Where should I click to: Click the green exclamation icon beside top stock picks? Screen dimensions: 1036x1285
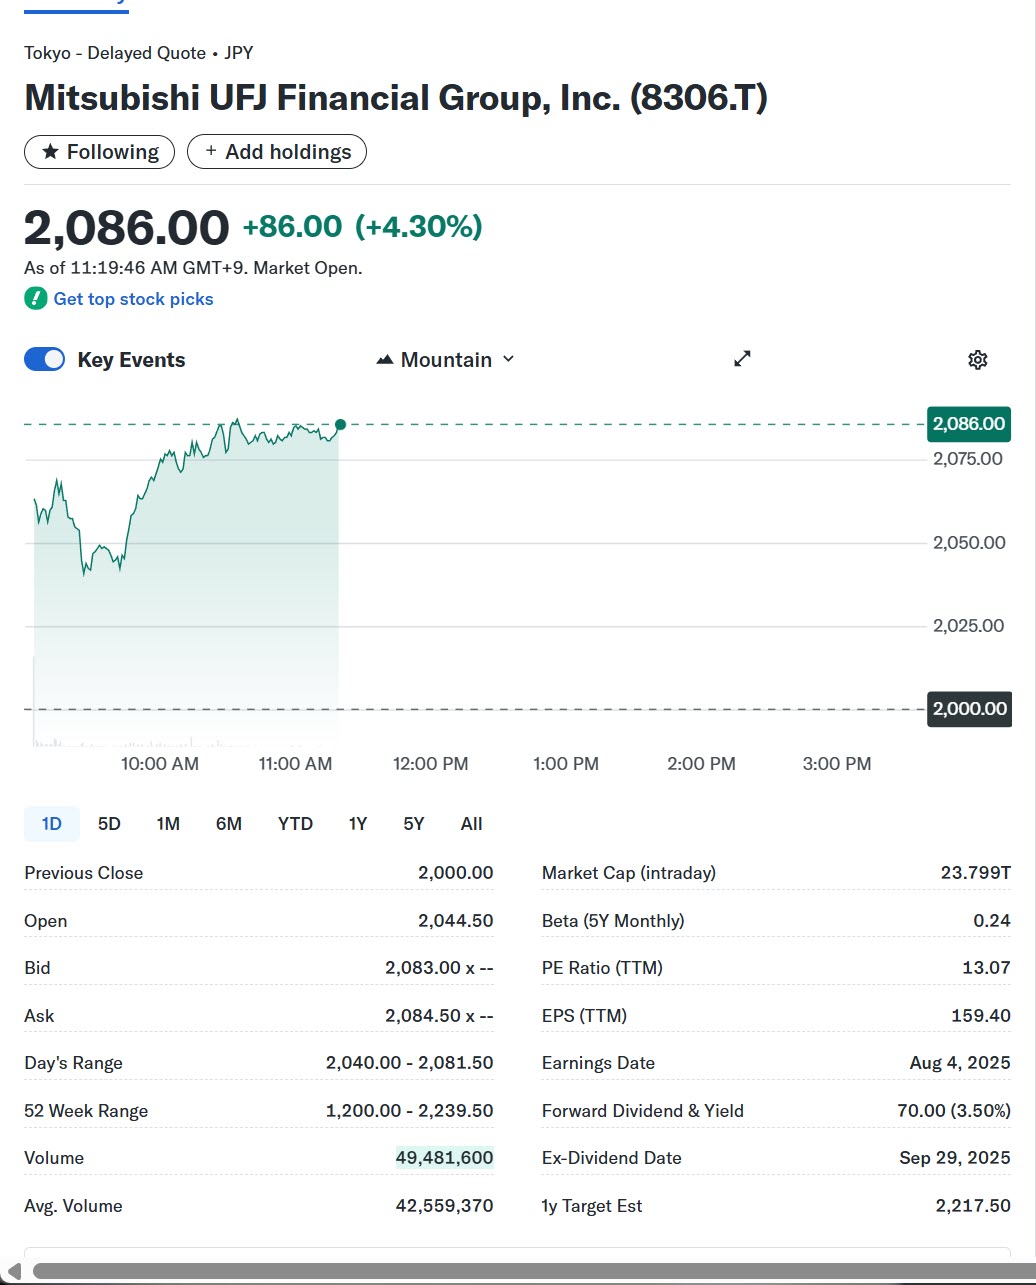36,298
